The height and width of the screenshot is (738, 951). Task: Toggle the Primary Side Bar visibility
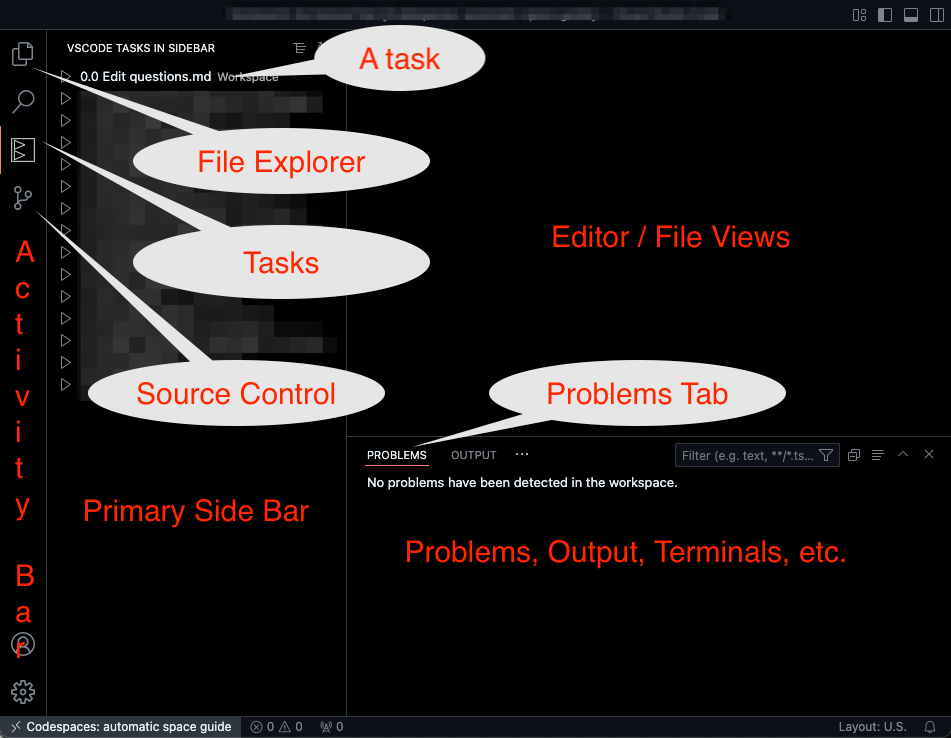884,16
